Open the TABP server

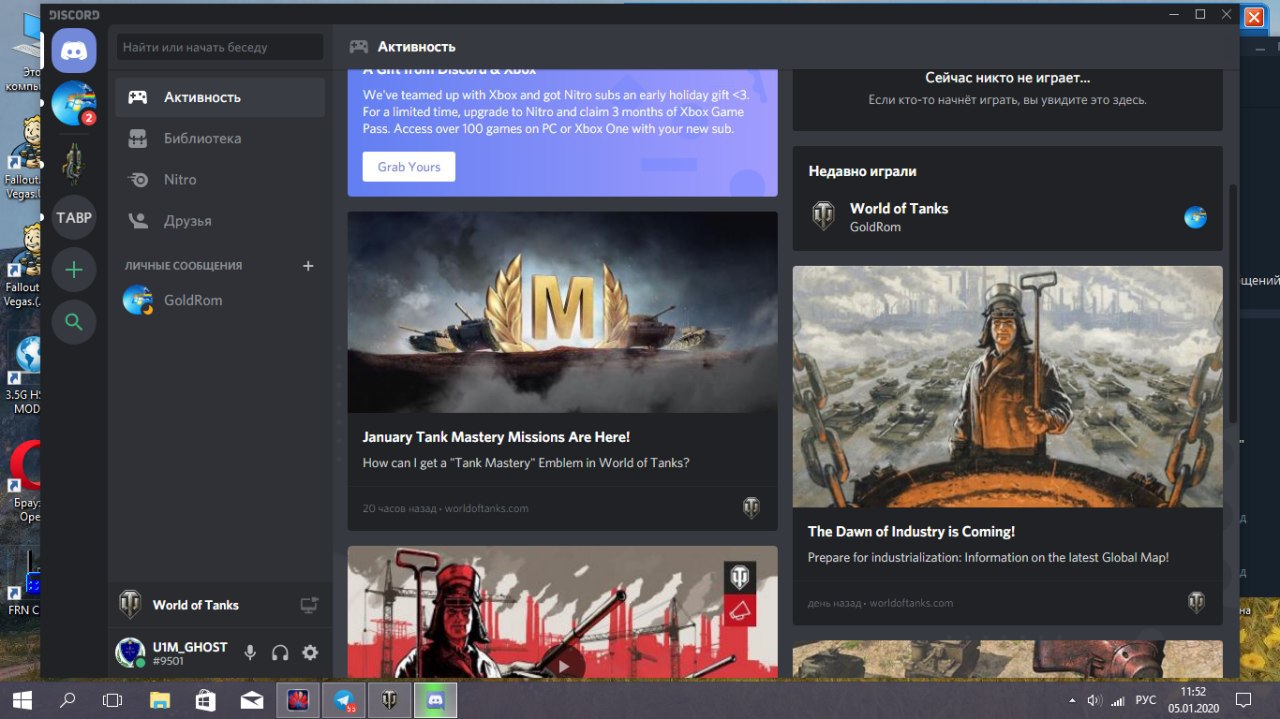74,217
